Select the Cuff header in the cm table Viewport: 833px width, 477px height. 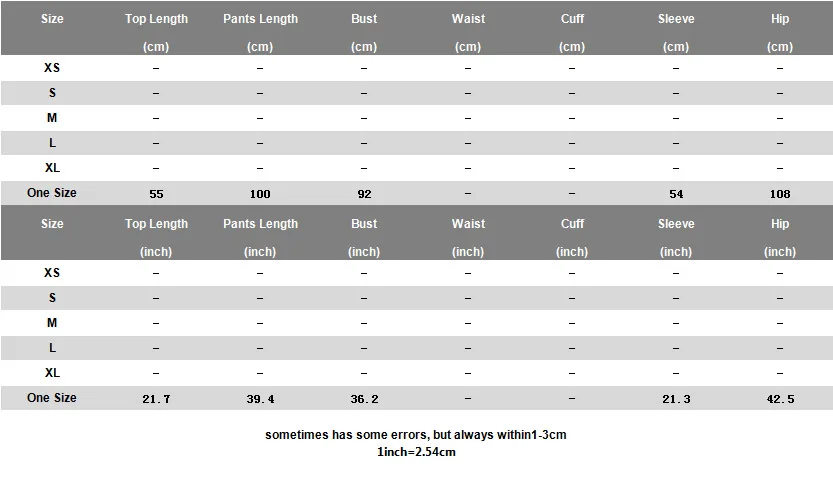(572, 19)
